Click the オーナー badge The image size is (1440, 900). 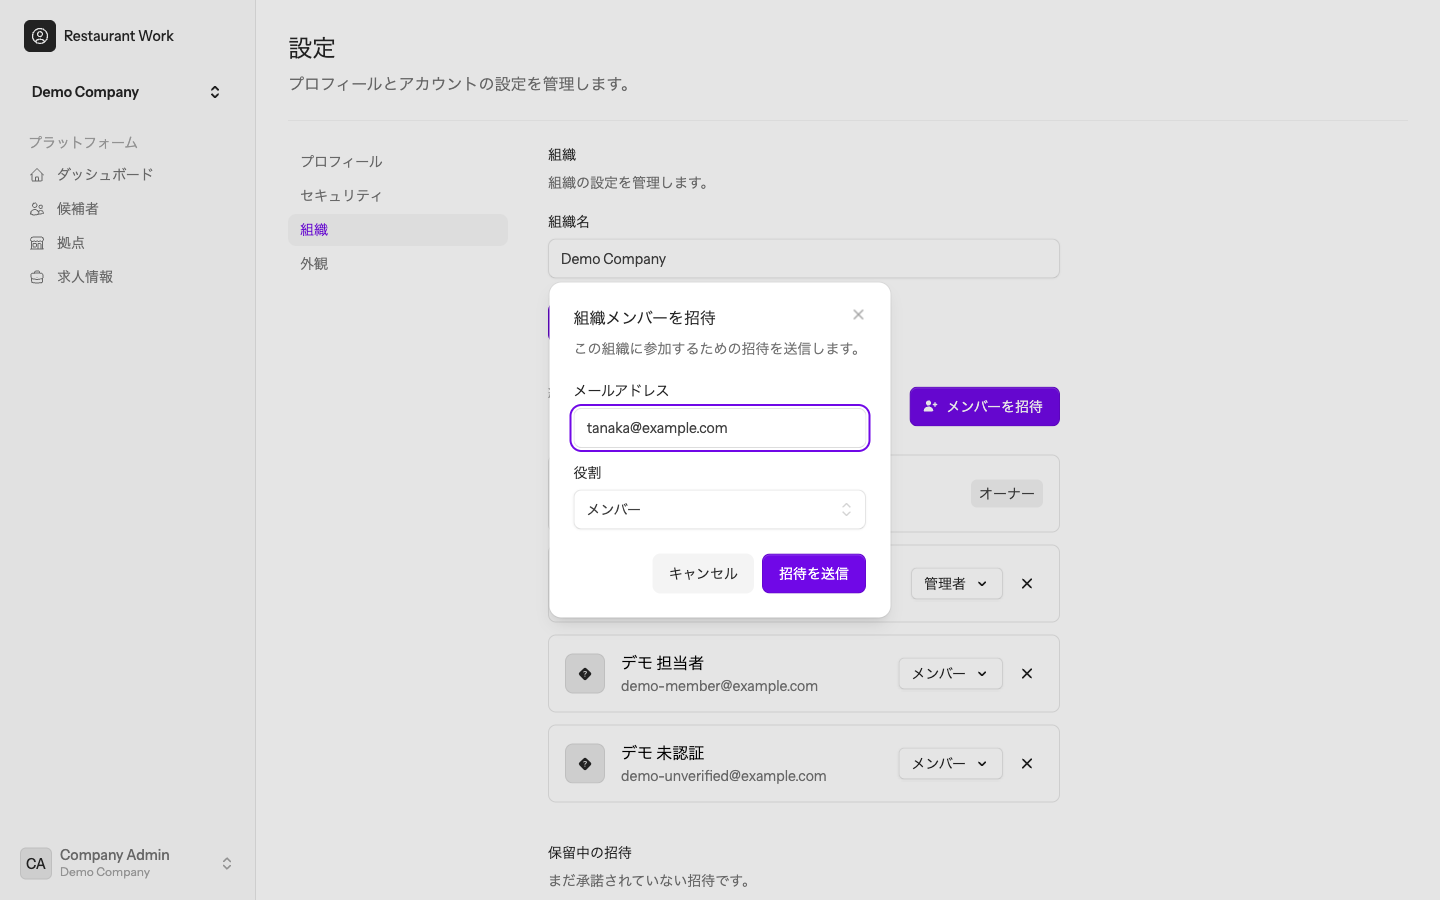pyautogui.click(x=1007, y=494)
